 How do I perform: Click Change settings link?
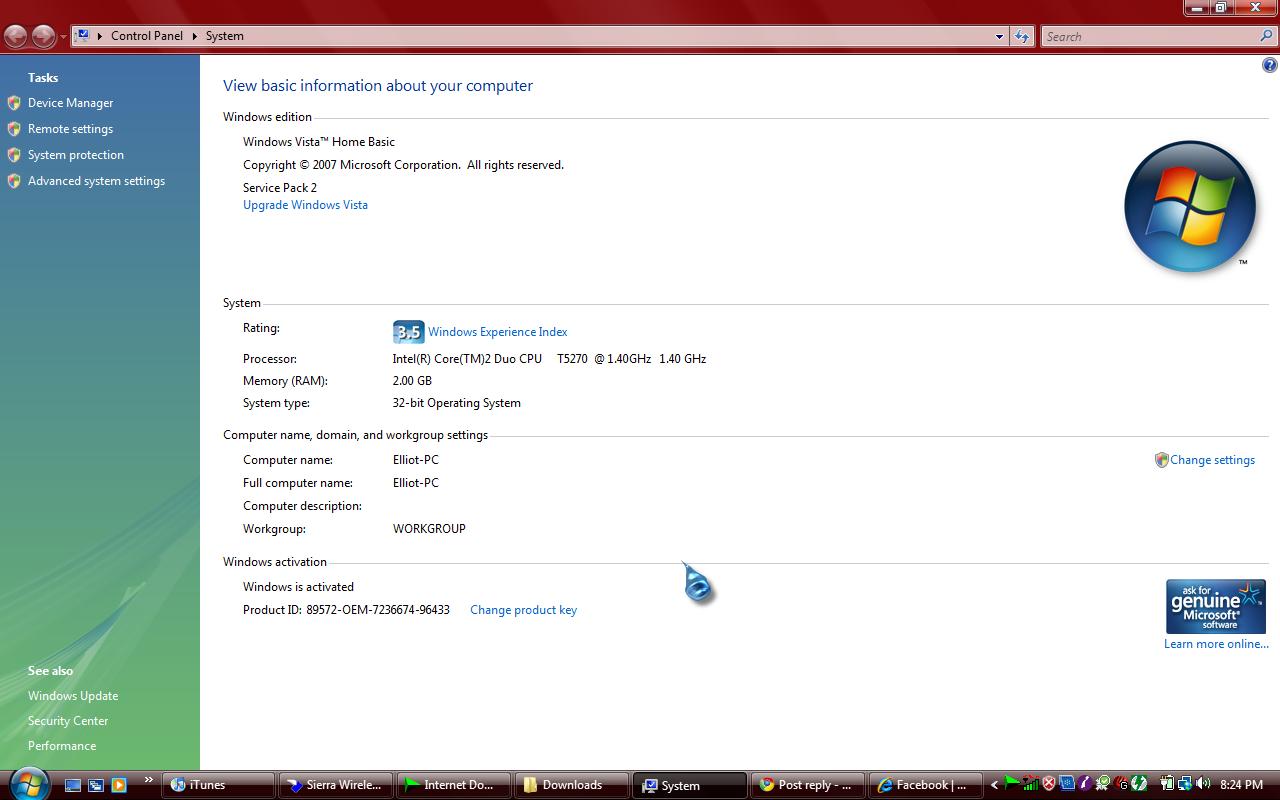click(1212, 460)
